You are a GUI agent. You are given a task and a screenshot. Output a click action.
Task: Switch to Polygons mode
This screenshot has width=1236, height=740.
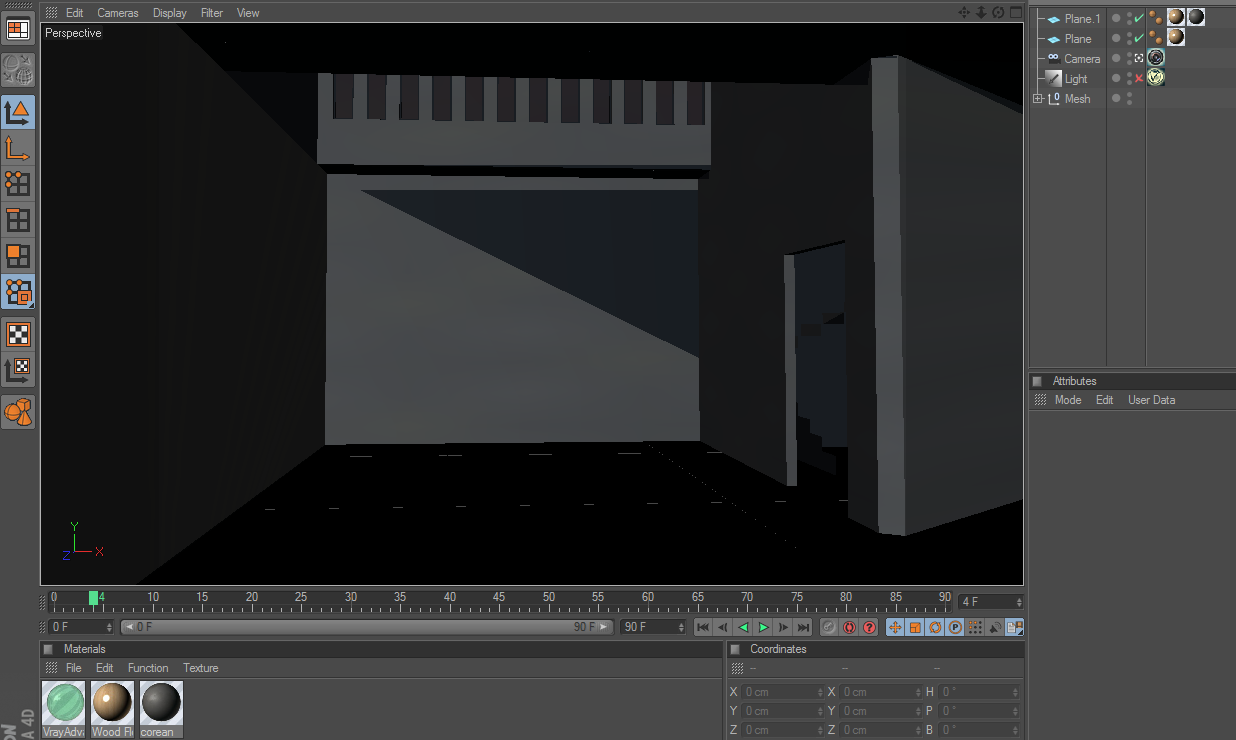point(18,255)
